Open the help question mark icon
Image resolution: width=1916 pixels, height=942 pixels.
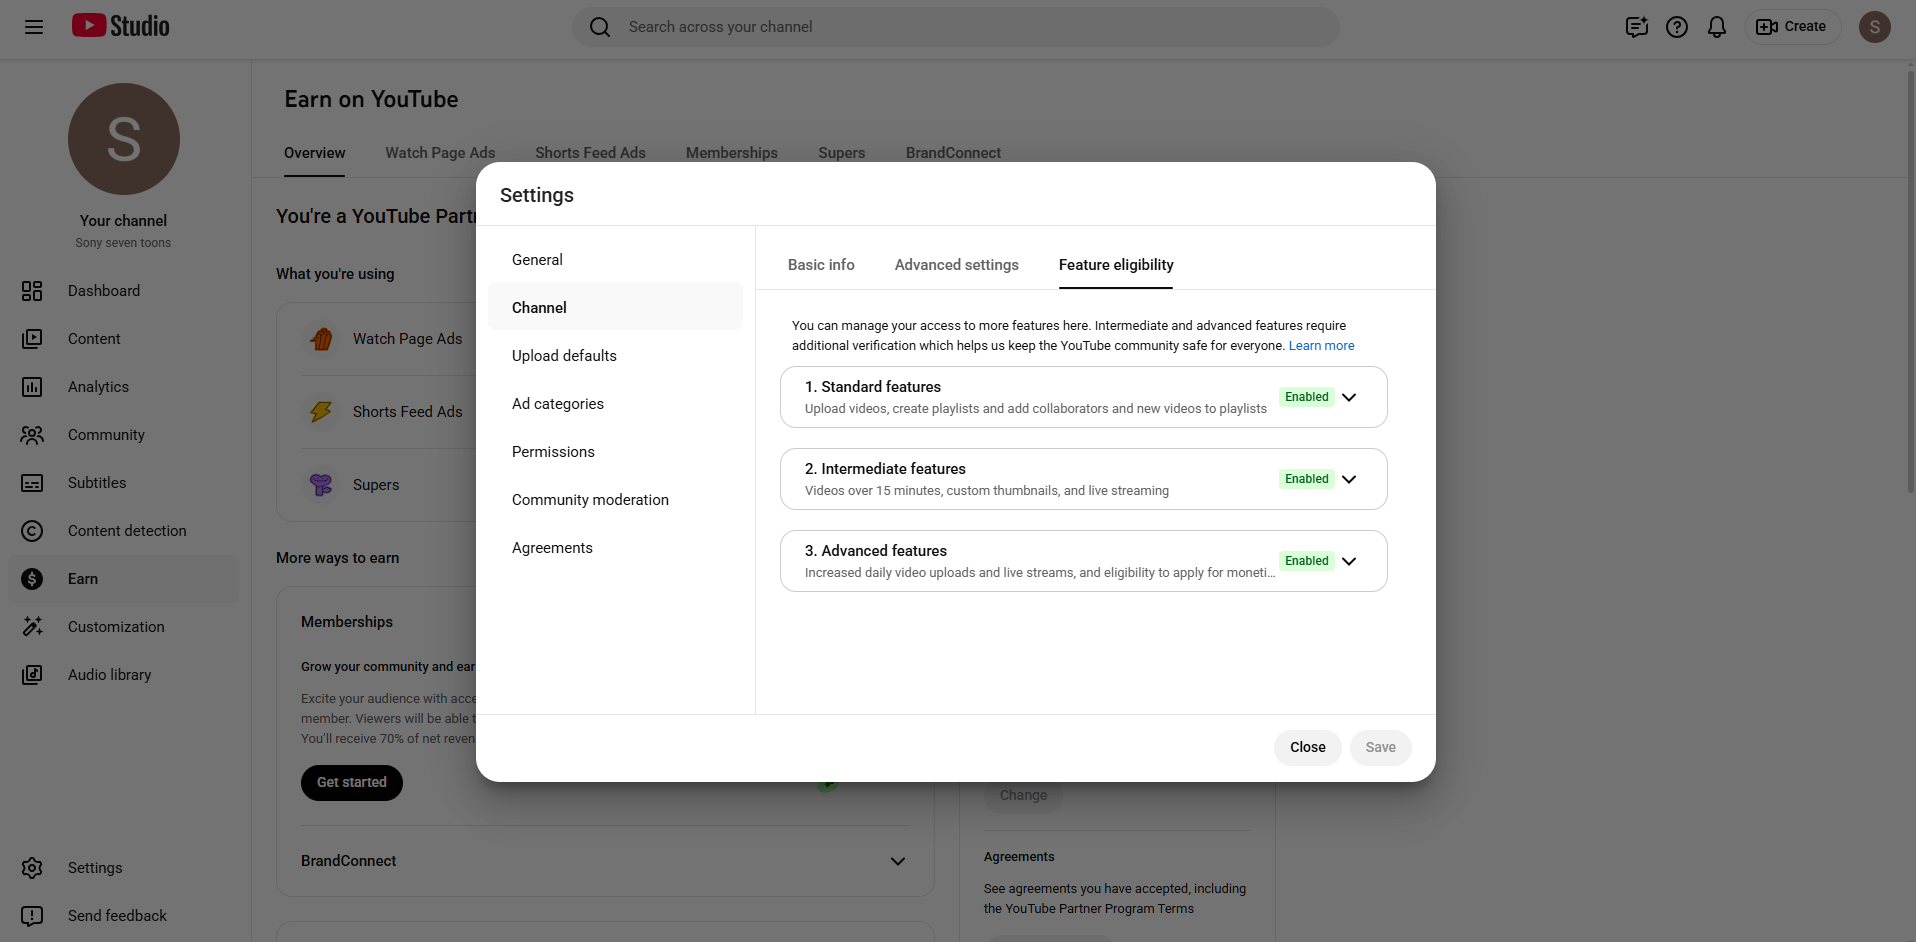click(1676, 27)
